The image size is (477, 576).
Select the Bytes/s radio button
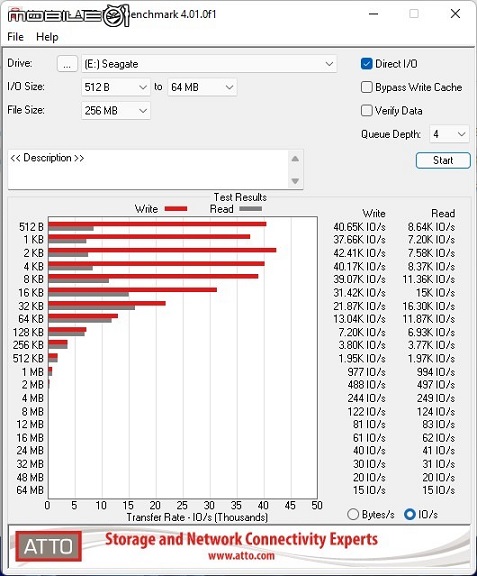pyautogui.click(x=353, y=514)
